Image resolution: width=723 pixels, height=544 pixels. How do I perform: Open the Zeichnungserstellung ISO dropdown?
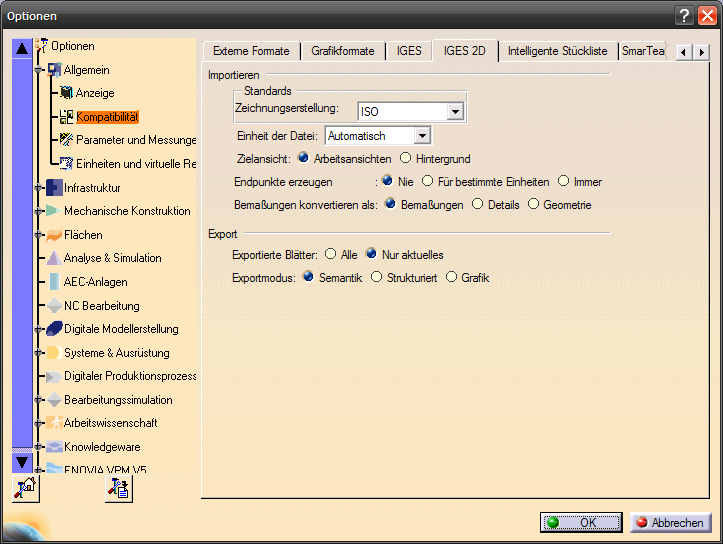455,112
